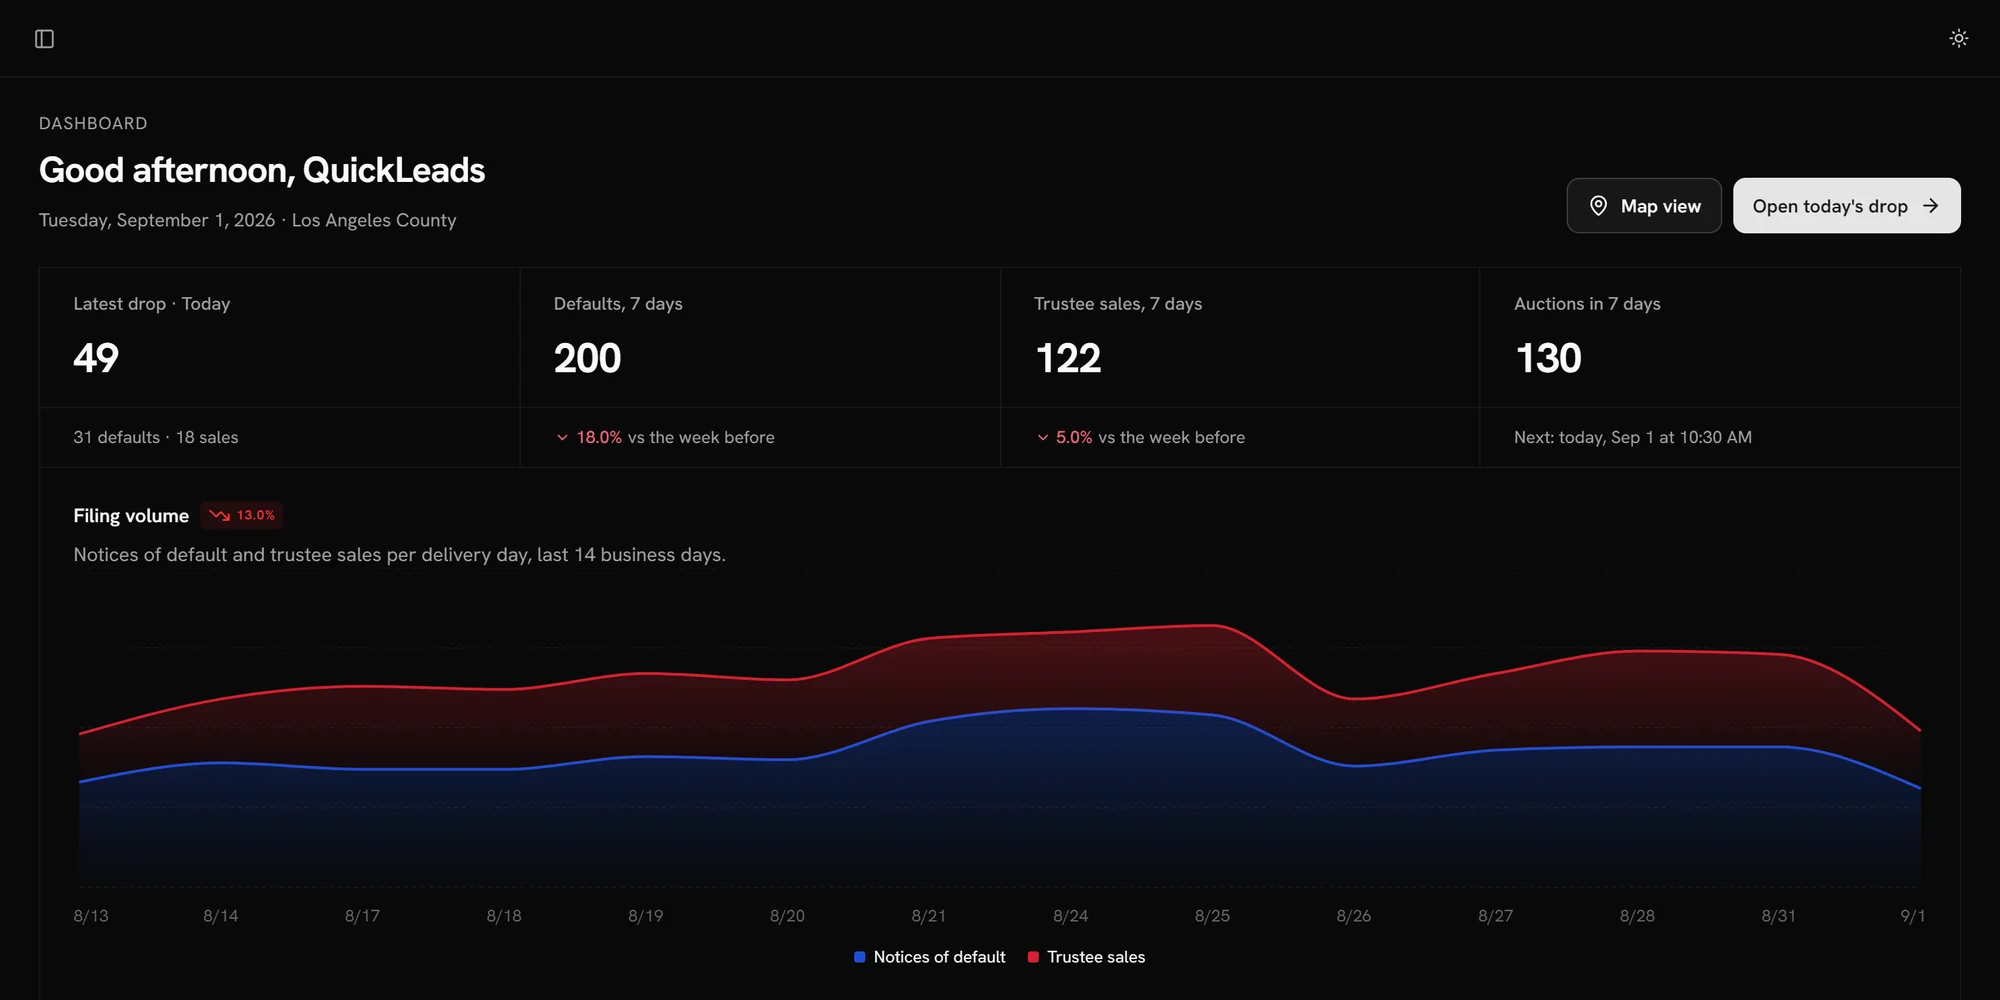The width and height of the screenshot is (2000, 1000).
Task: Click the 31 defaults · 18 sales text
Action: click(x=156, y=437)
